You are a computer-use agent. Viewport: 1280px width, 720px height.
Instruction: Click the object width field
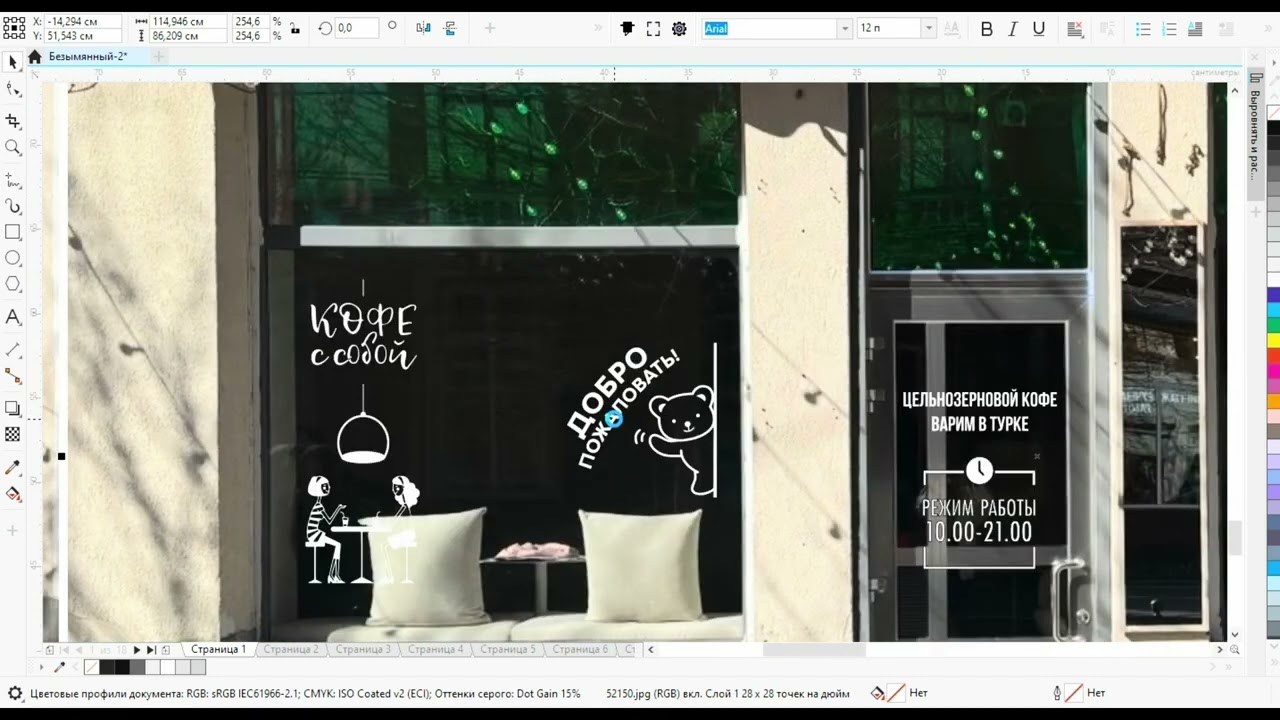coord(187,21)
